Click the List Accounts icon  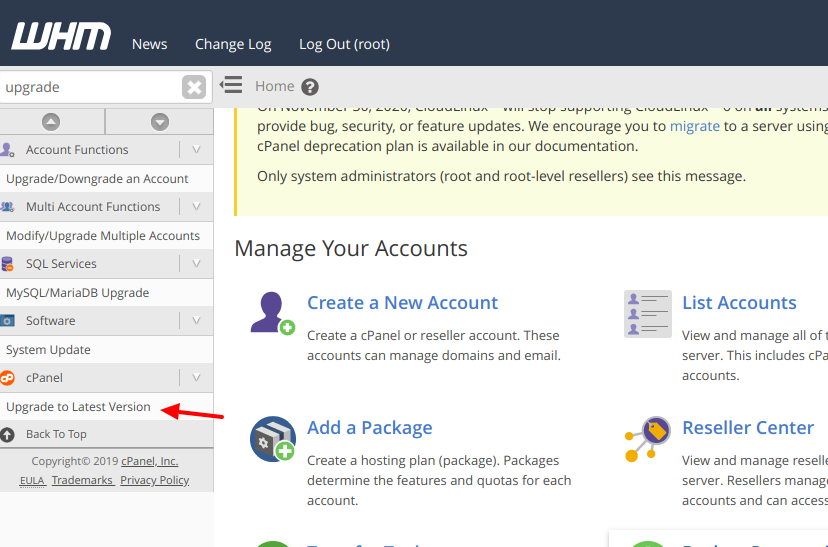pyautogui.click(x=648, y=314)
